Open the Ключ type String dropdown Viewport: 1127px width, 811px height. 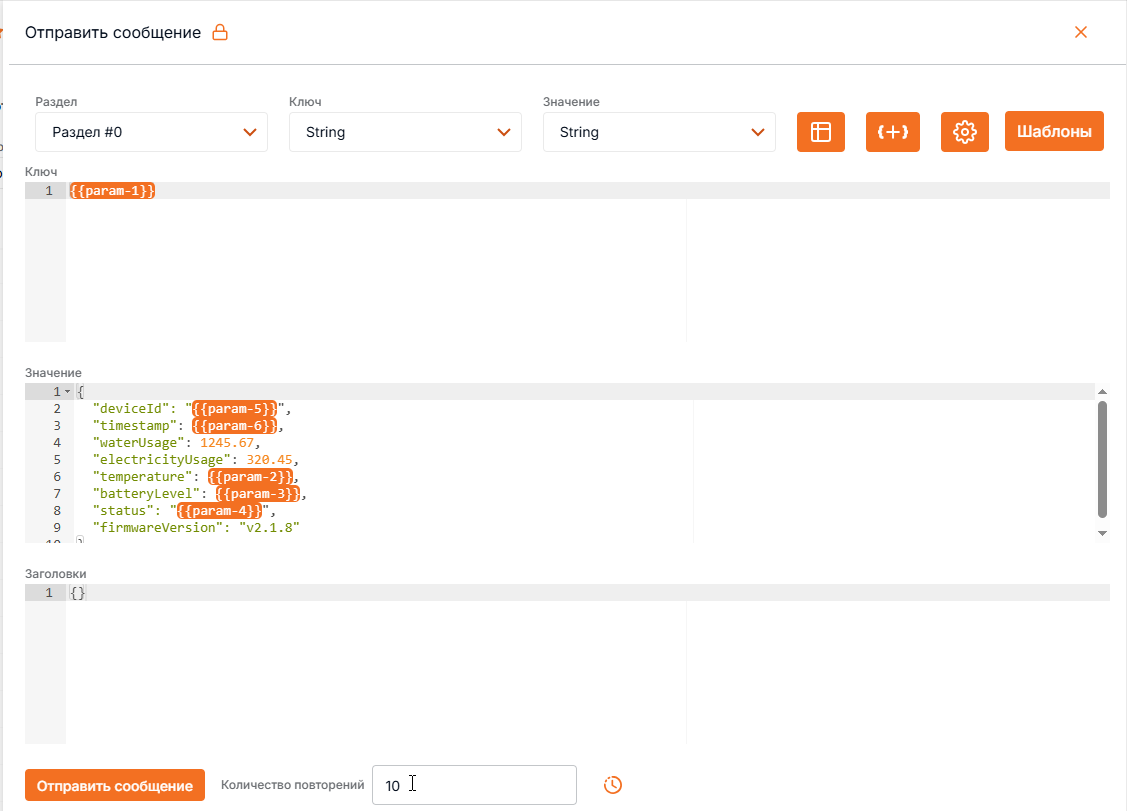[405, 132]
